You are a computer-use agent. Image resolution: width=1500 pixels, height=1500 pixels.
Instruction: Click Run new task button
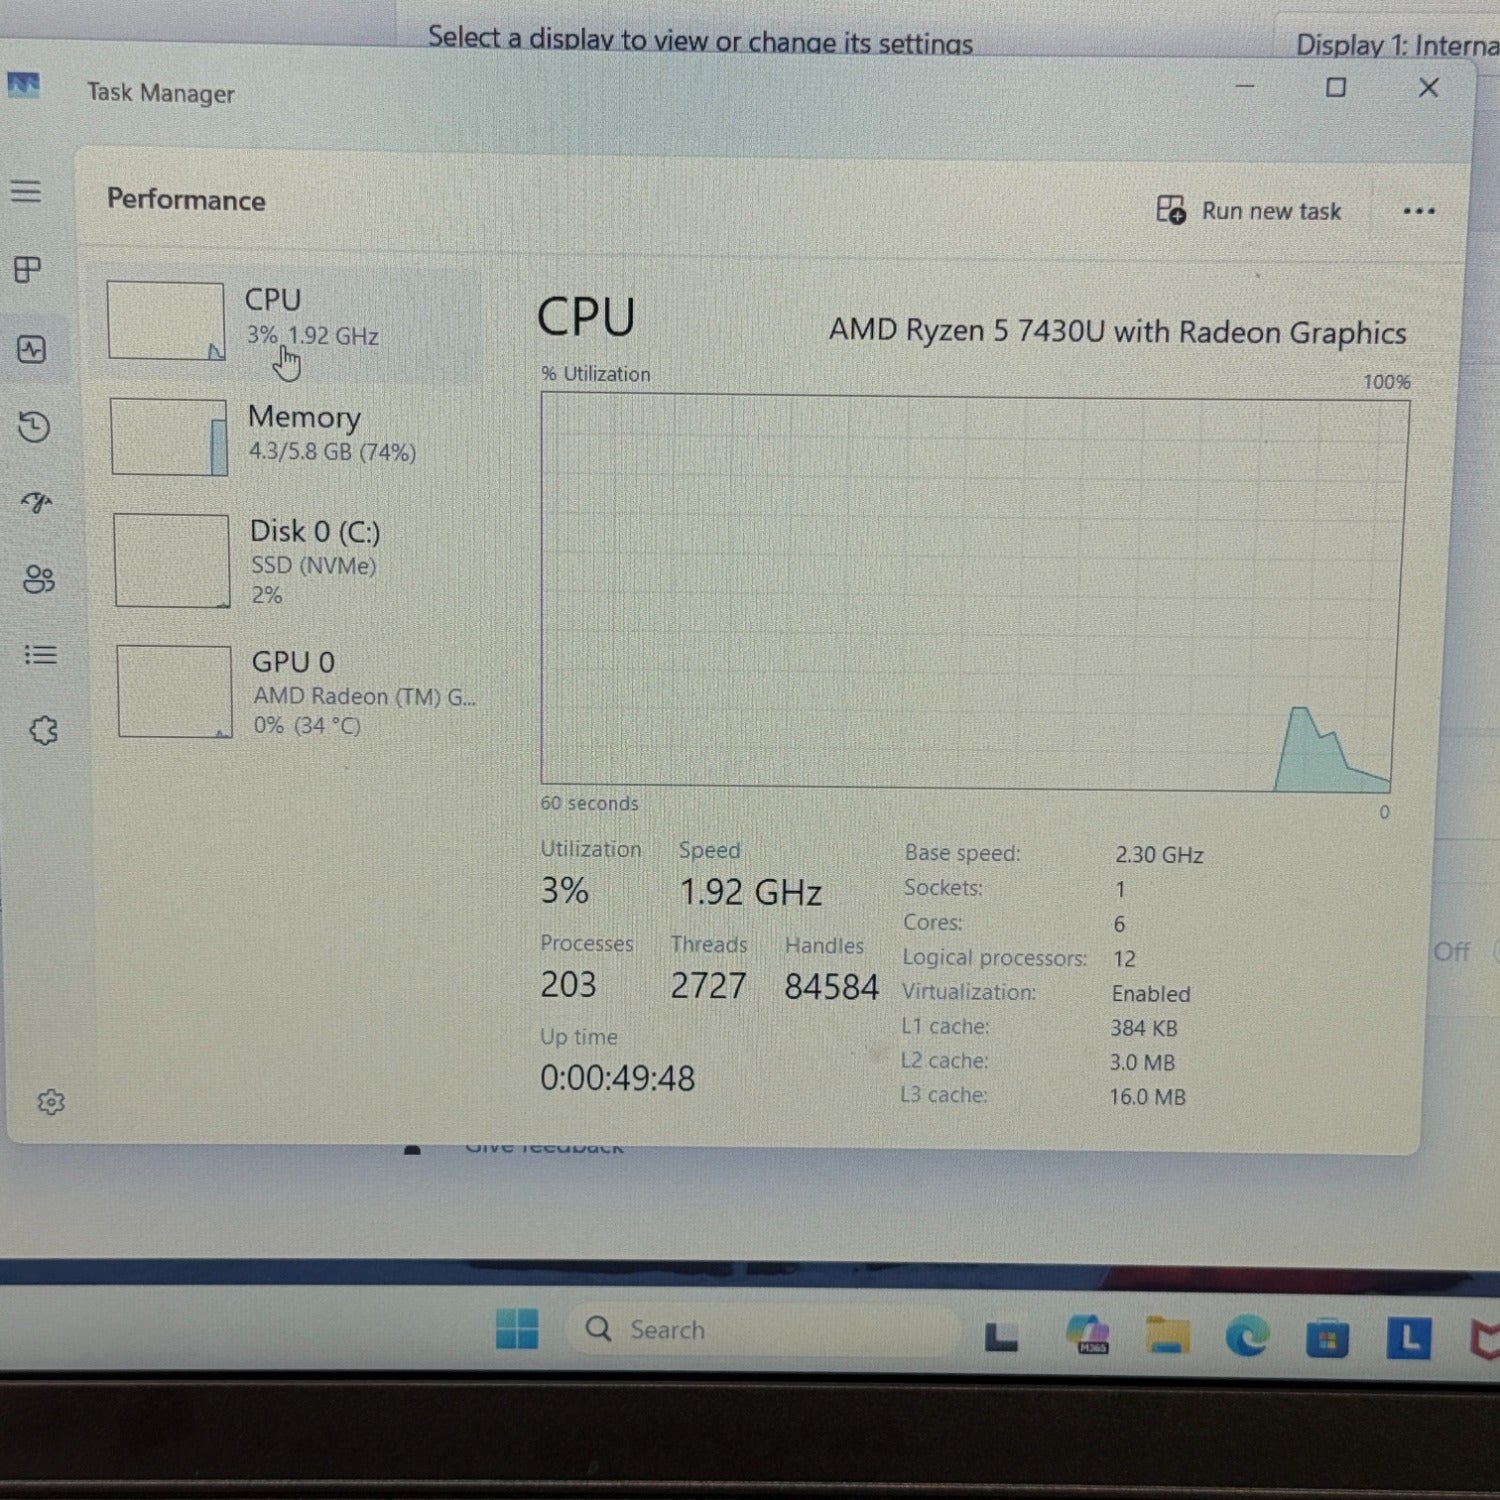pyautogui.click(x=1249, y=211)
